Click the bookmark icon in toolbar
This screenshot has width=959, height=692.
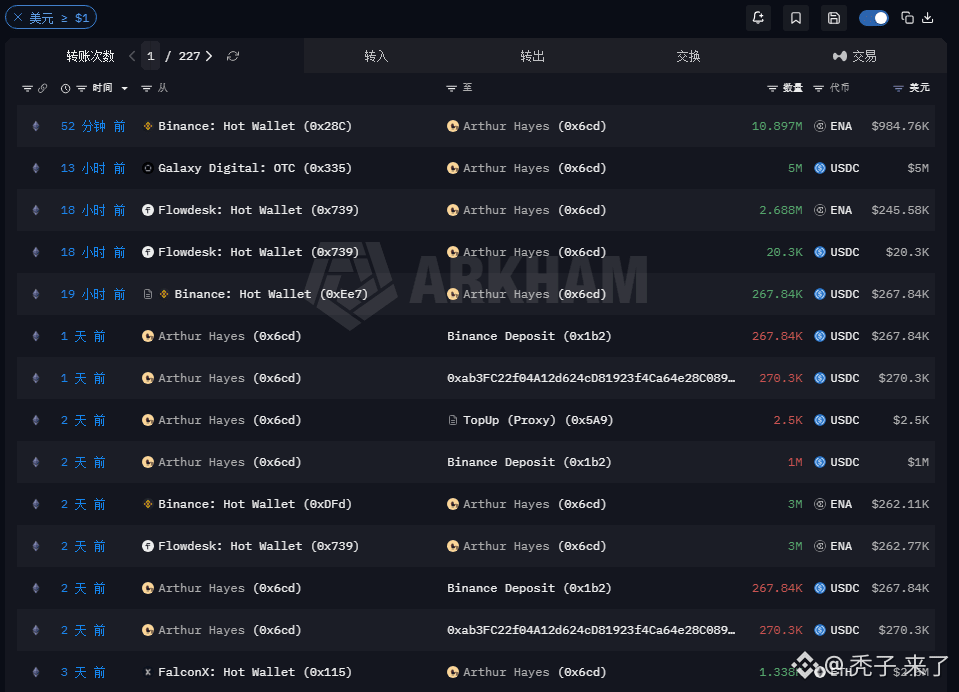(x=796, y=18)
